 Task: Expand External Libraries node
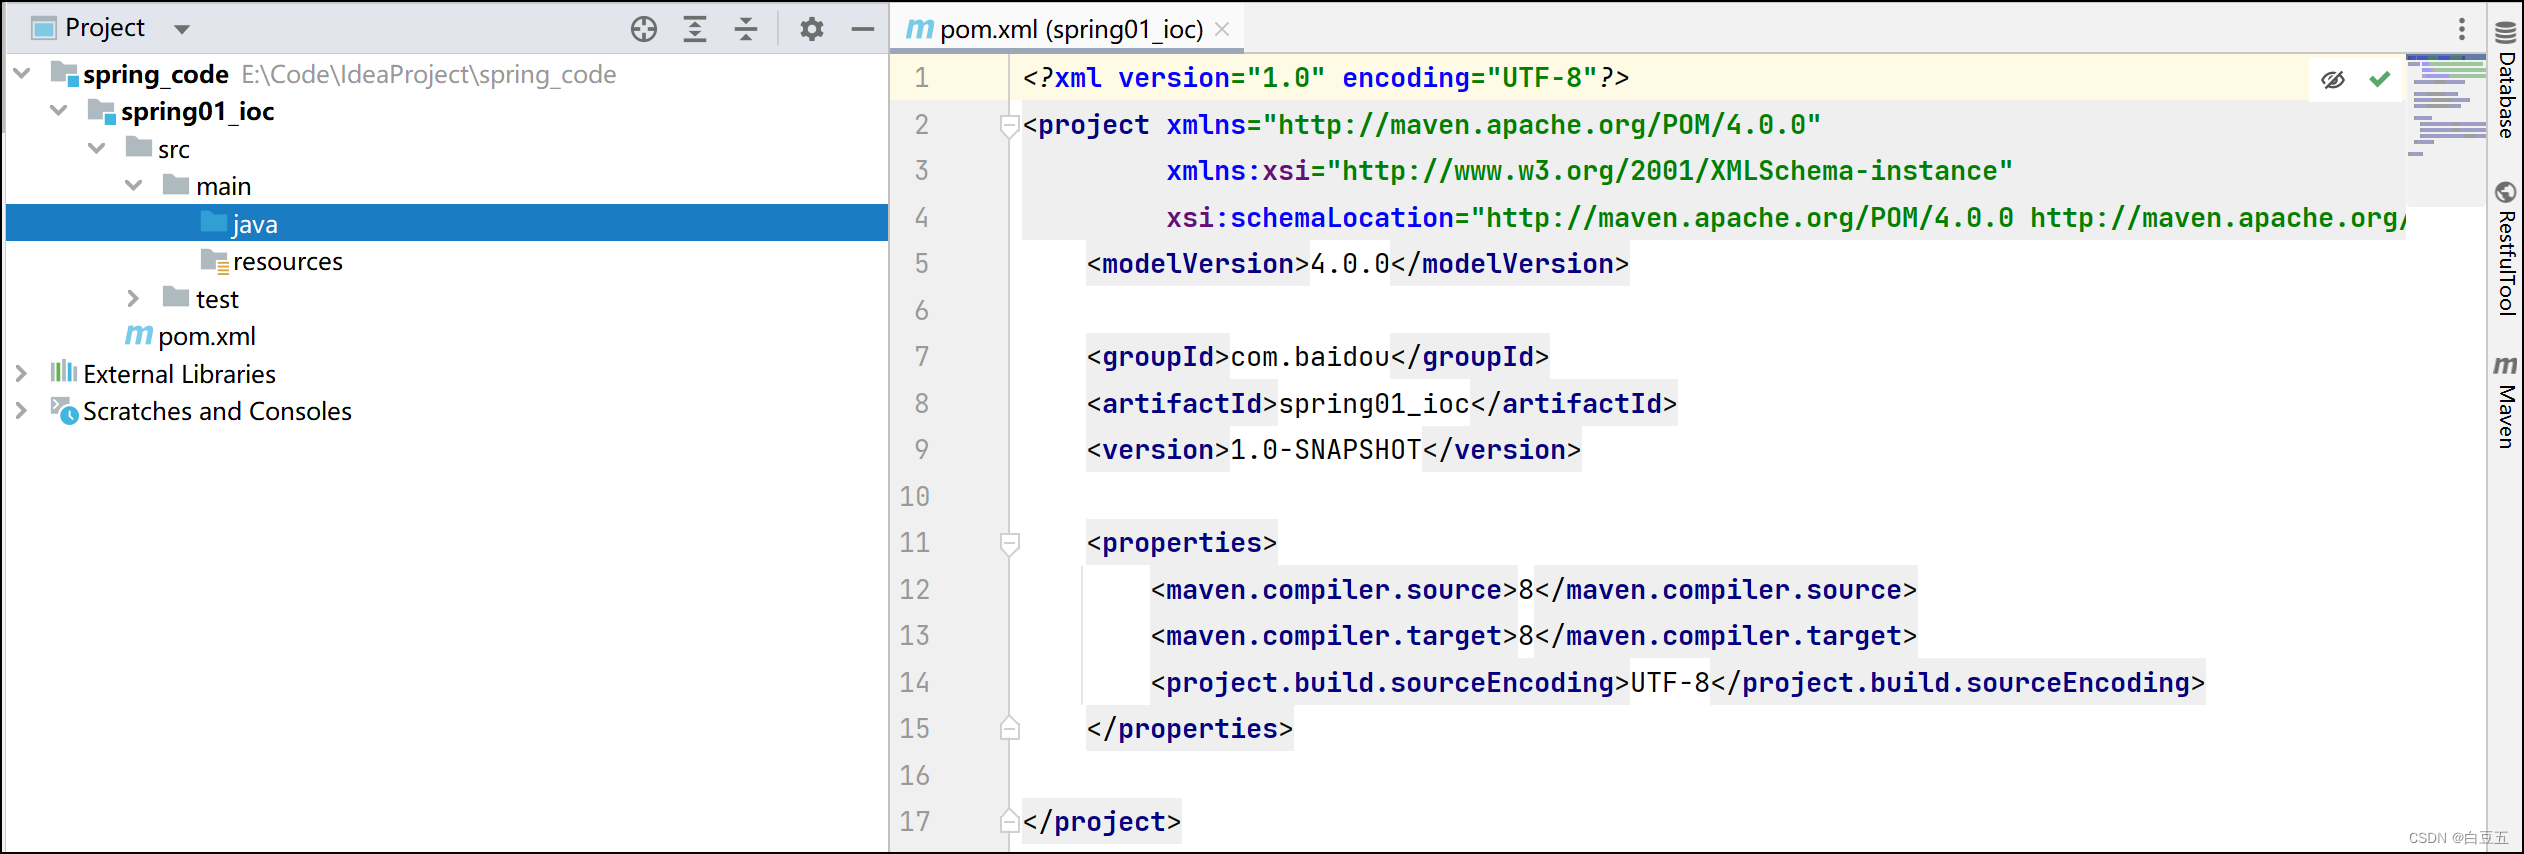pyautogui.click(x=22, y=373)
